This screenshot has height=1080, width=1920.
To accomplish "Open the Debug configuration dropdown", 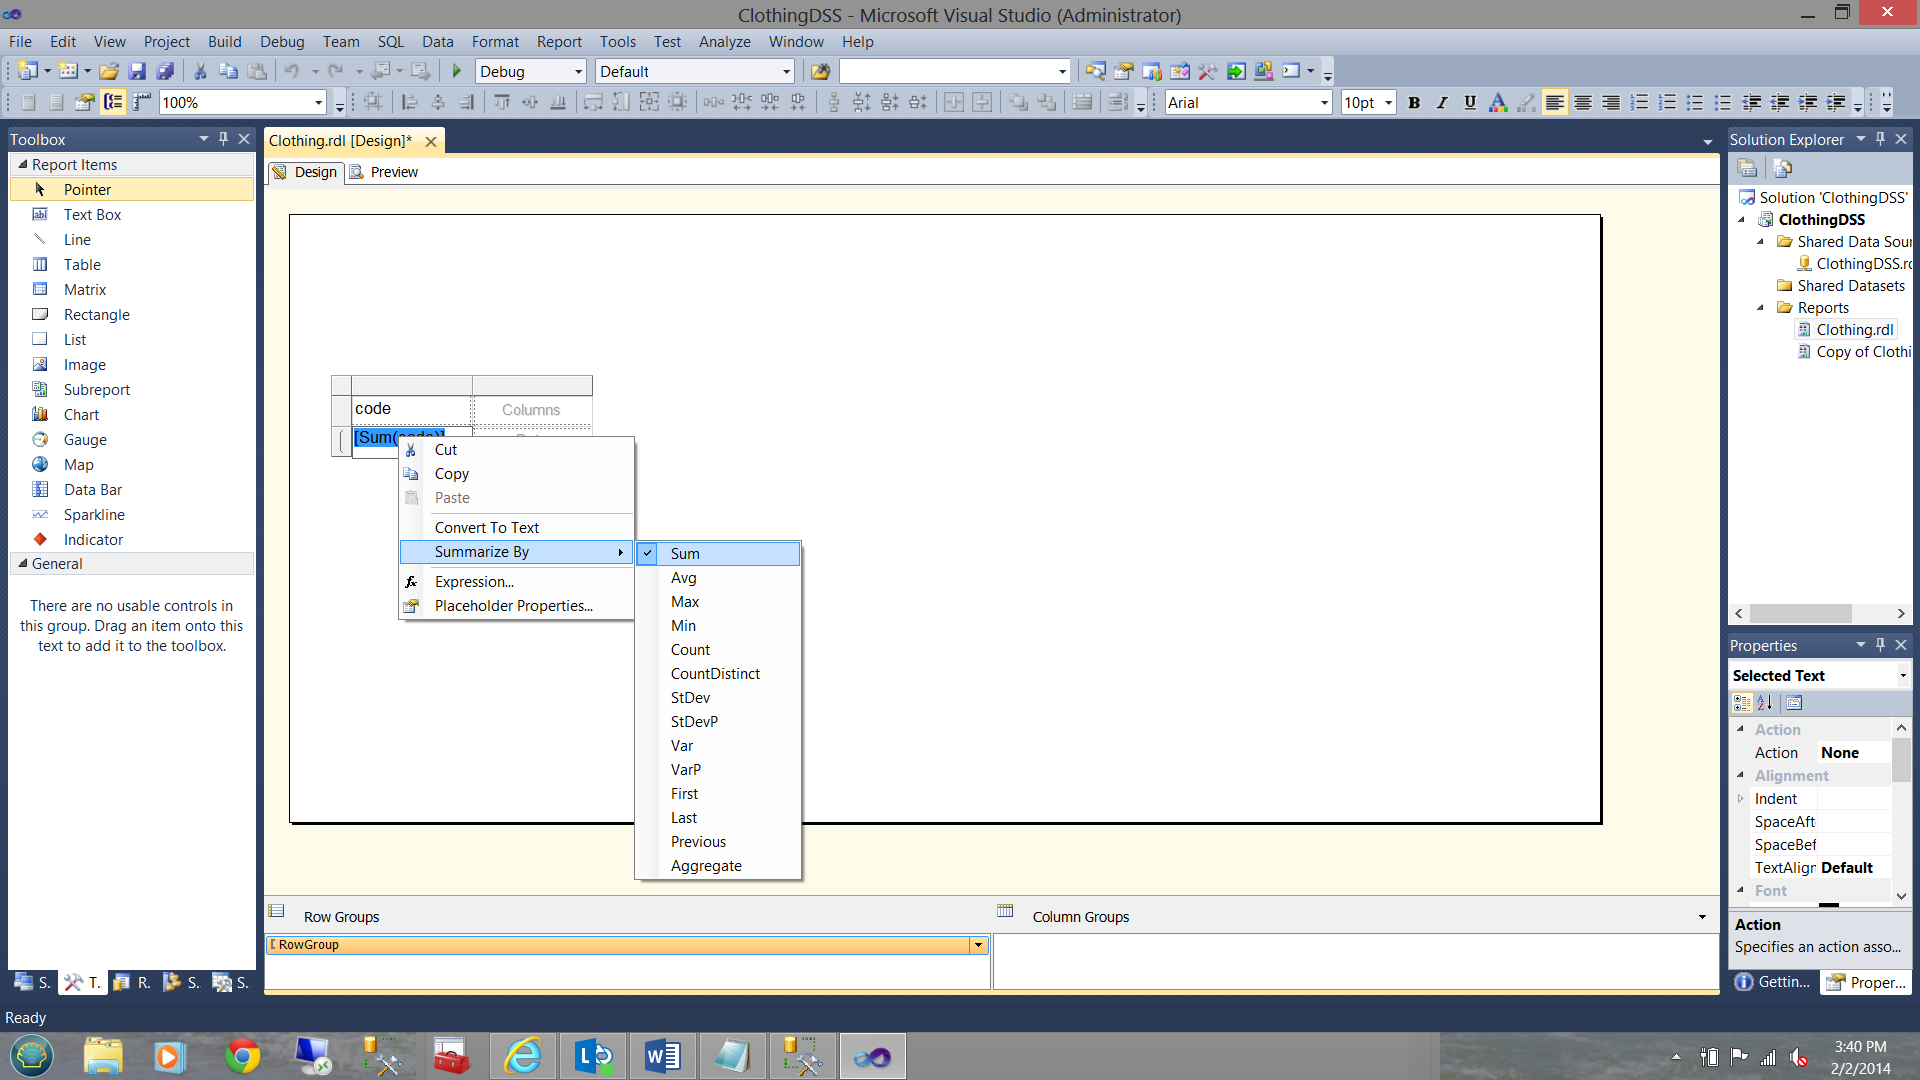I will click(x=578, y=72).
